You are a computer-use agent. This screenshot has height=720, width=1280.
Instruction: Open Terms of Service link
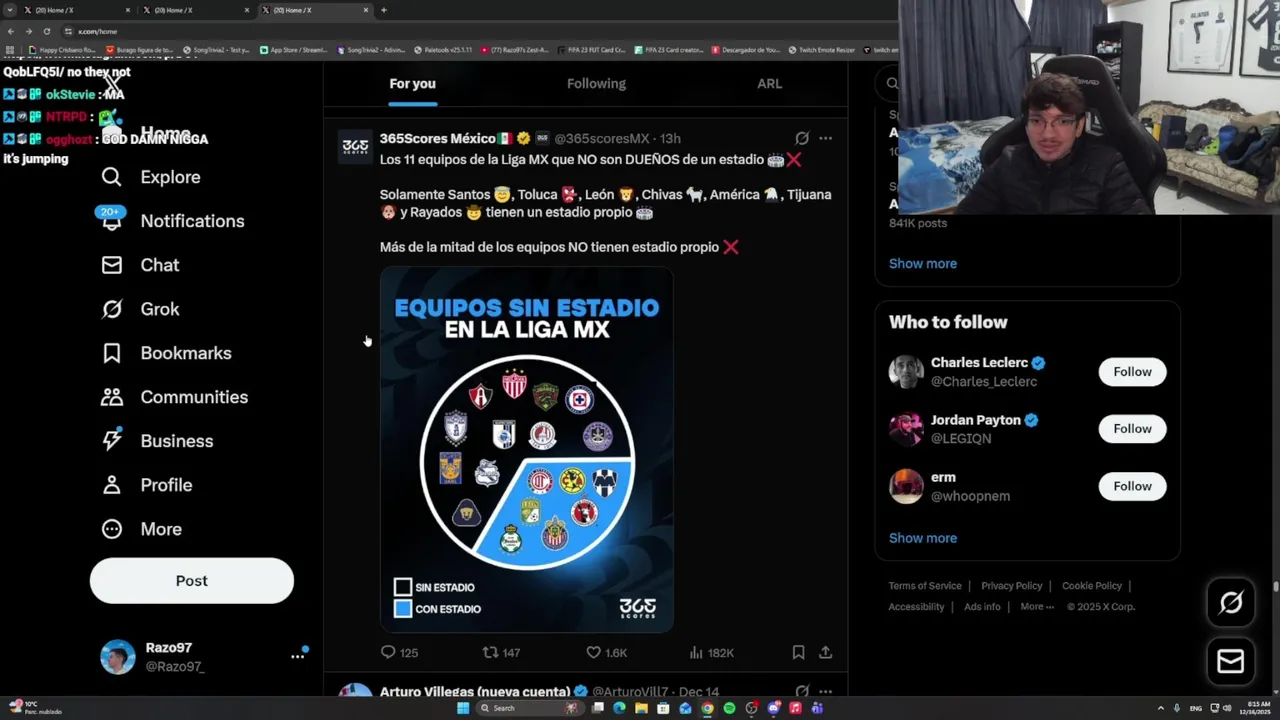tap(925, 586)
